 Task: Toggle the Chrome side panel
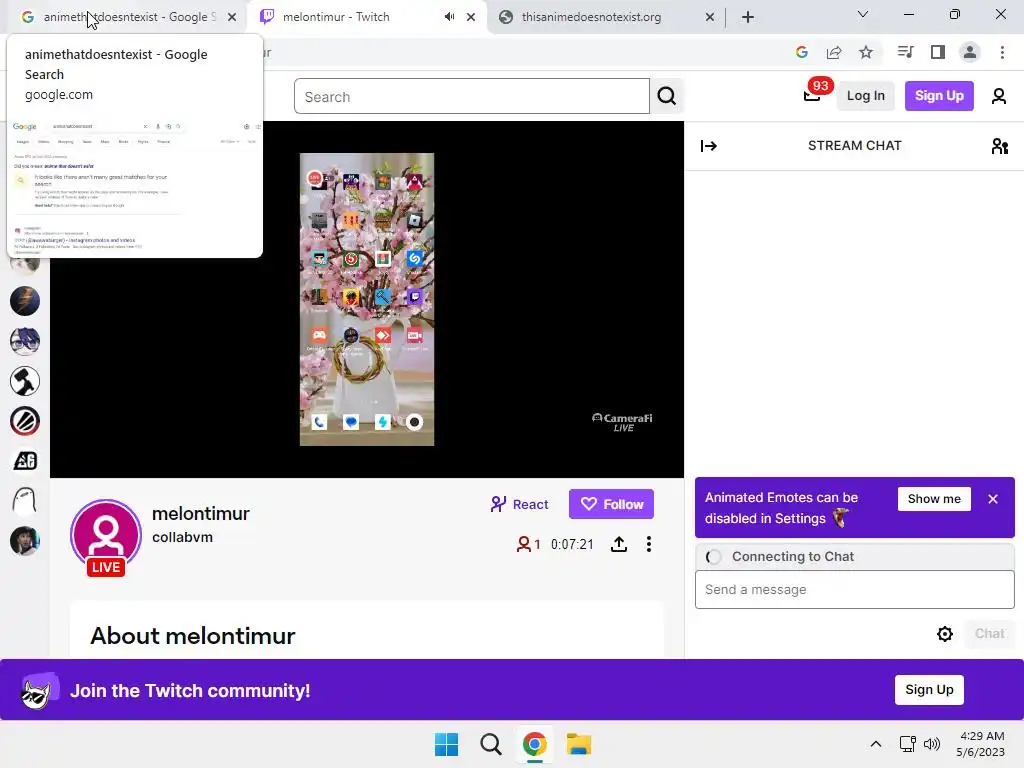pos(938,52)
